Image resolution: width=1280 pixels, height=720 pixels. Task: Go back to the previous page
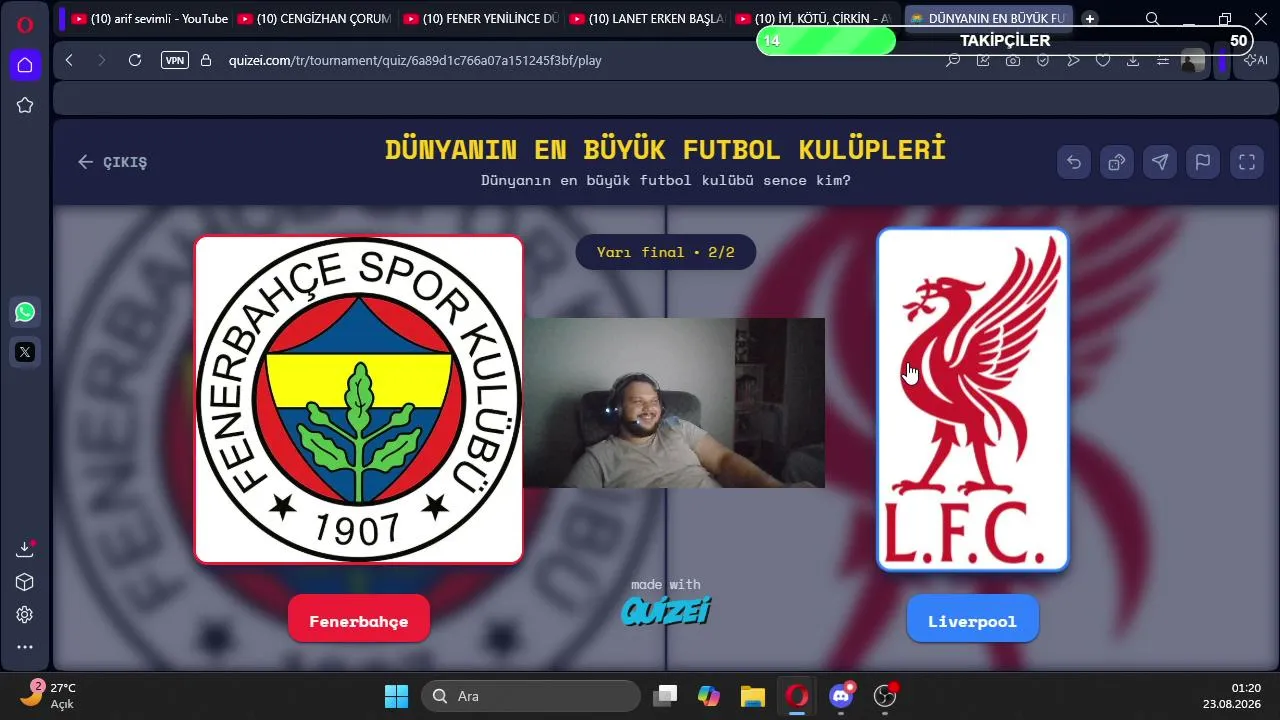pyautogui.click(x=69, y=60)
